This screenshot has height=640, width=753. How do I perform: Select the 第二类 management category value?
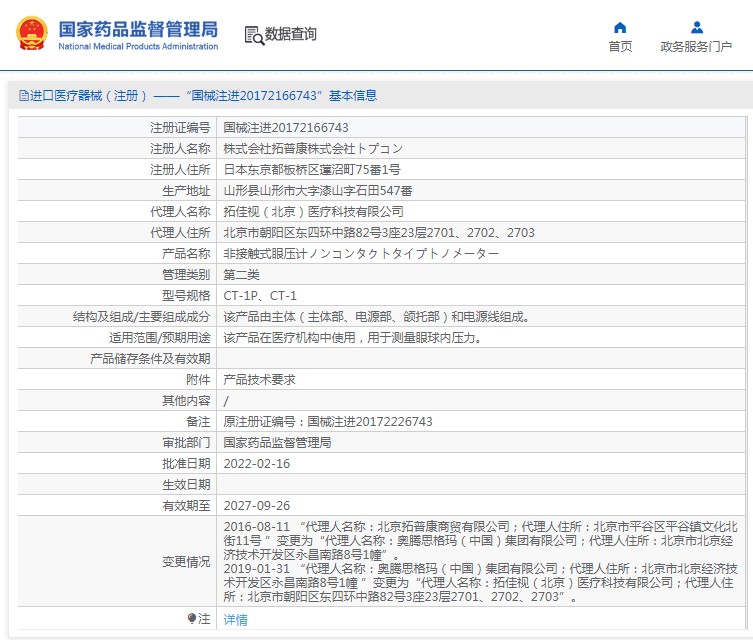click(241, 275)
